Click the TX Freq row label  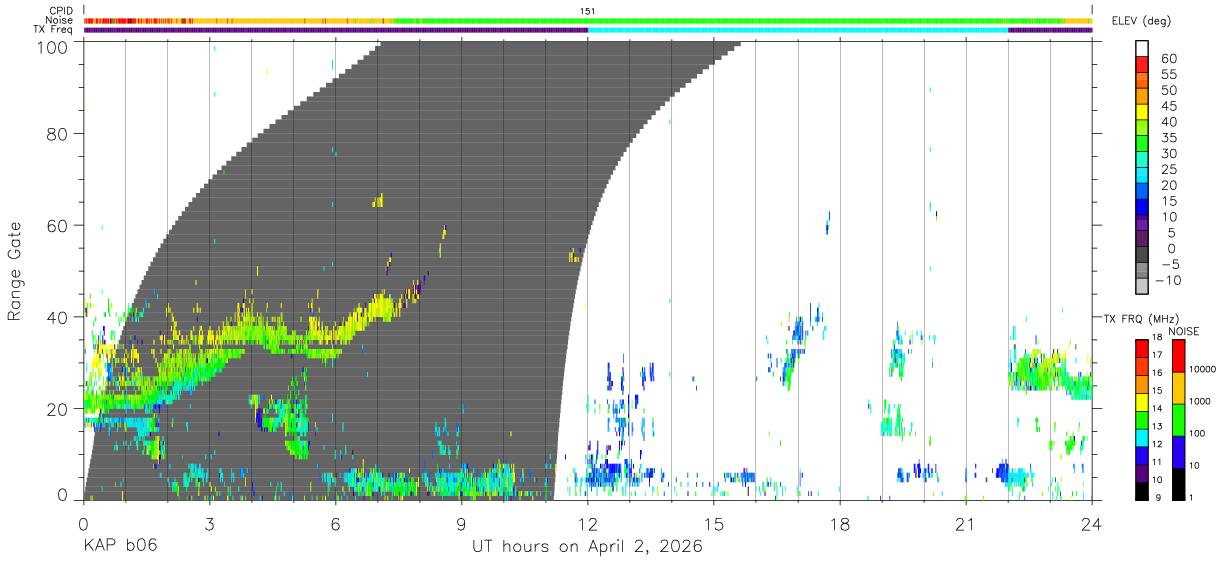coord(53,29)
